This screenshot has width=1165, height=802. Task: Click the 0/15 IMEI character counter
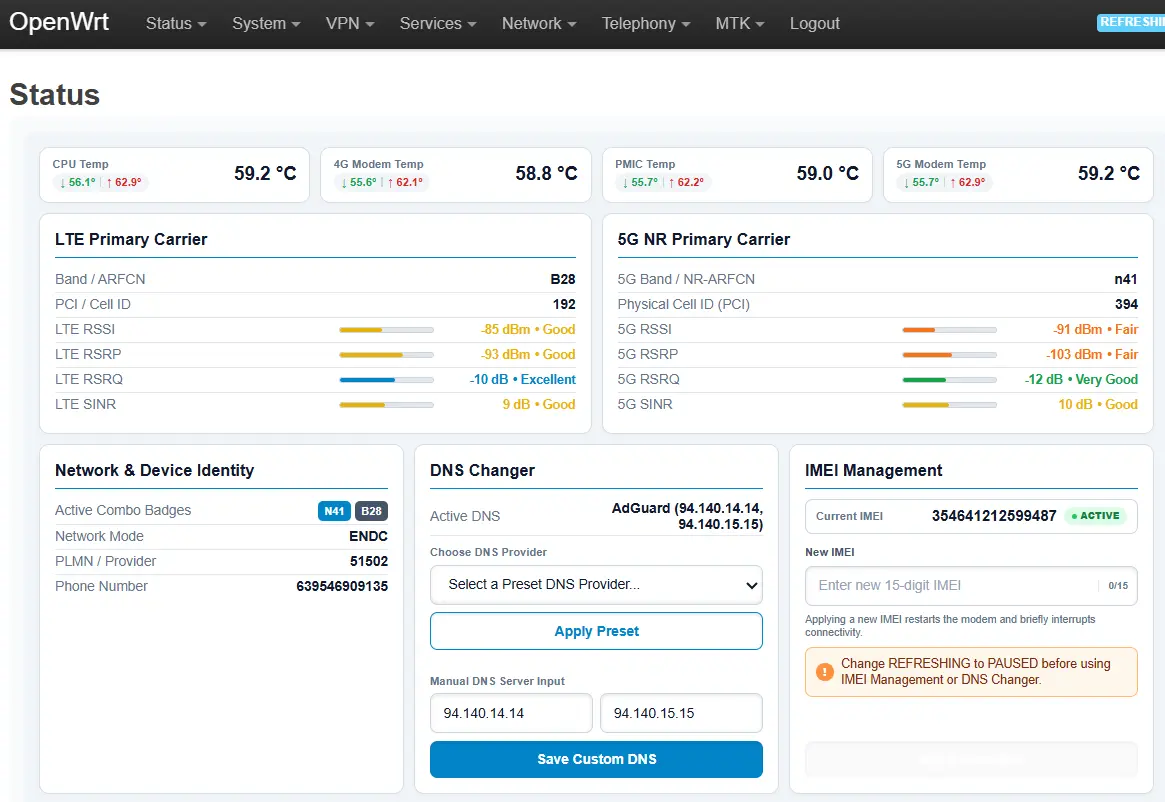[1117, 586]
